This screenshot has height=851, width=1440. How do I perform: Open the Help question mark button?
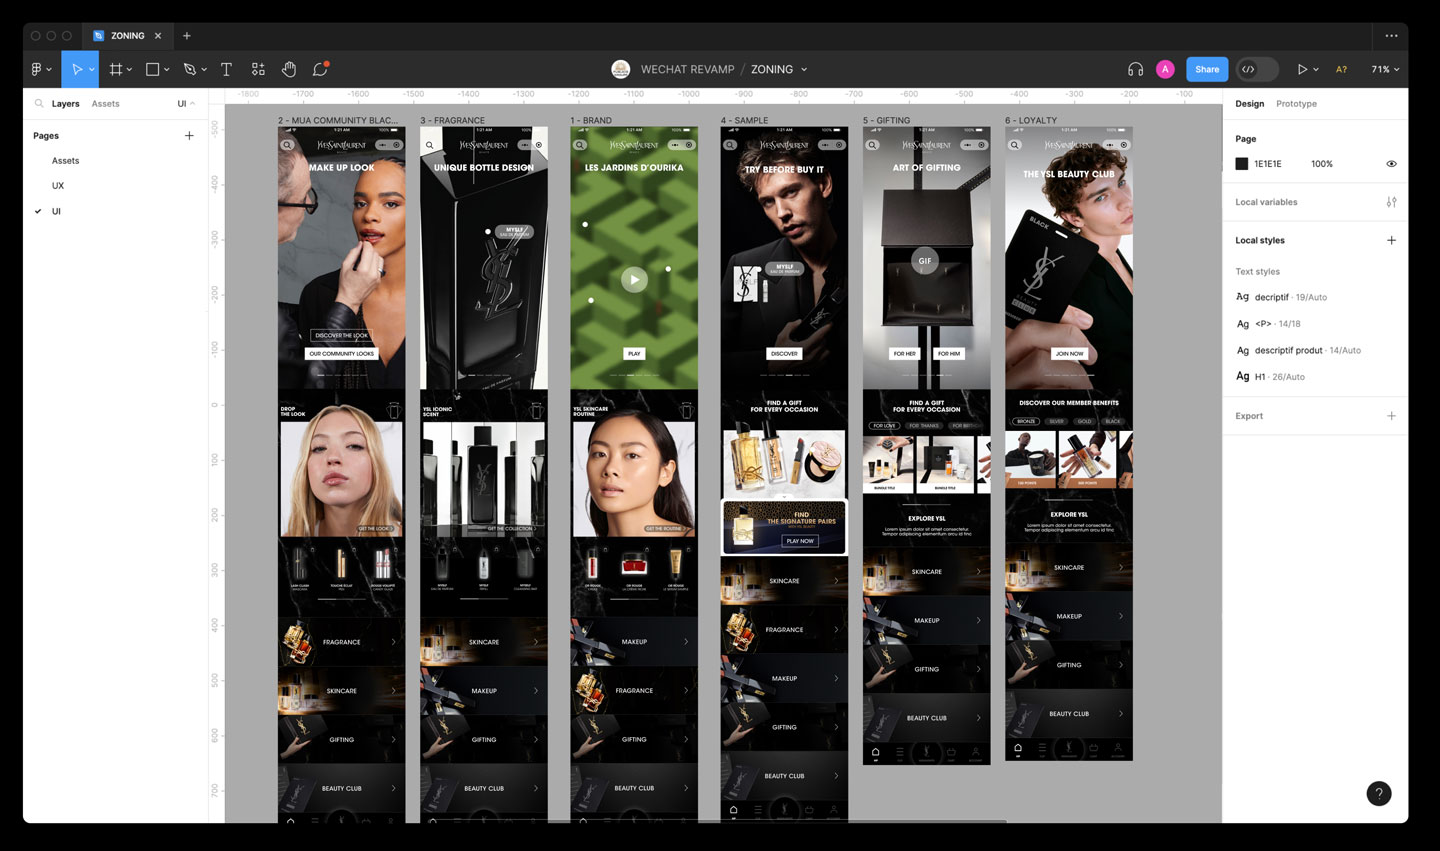[1379, 793]
